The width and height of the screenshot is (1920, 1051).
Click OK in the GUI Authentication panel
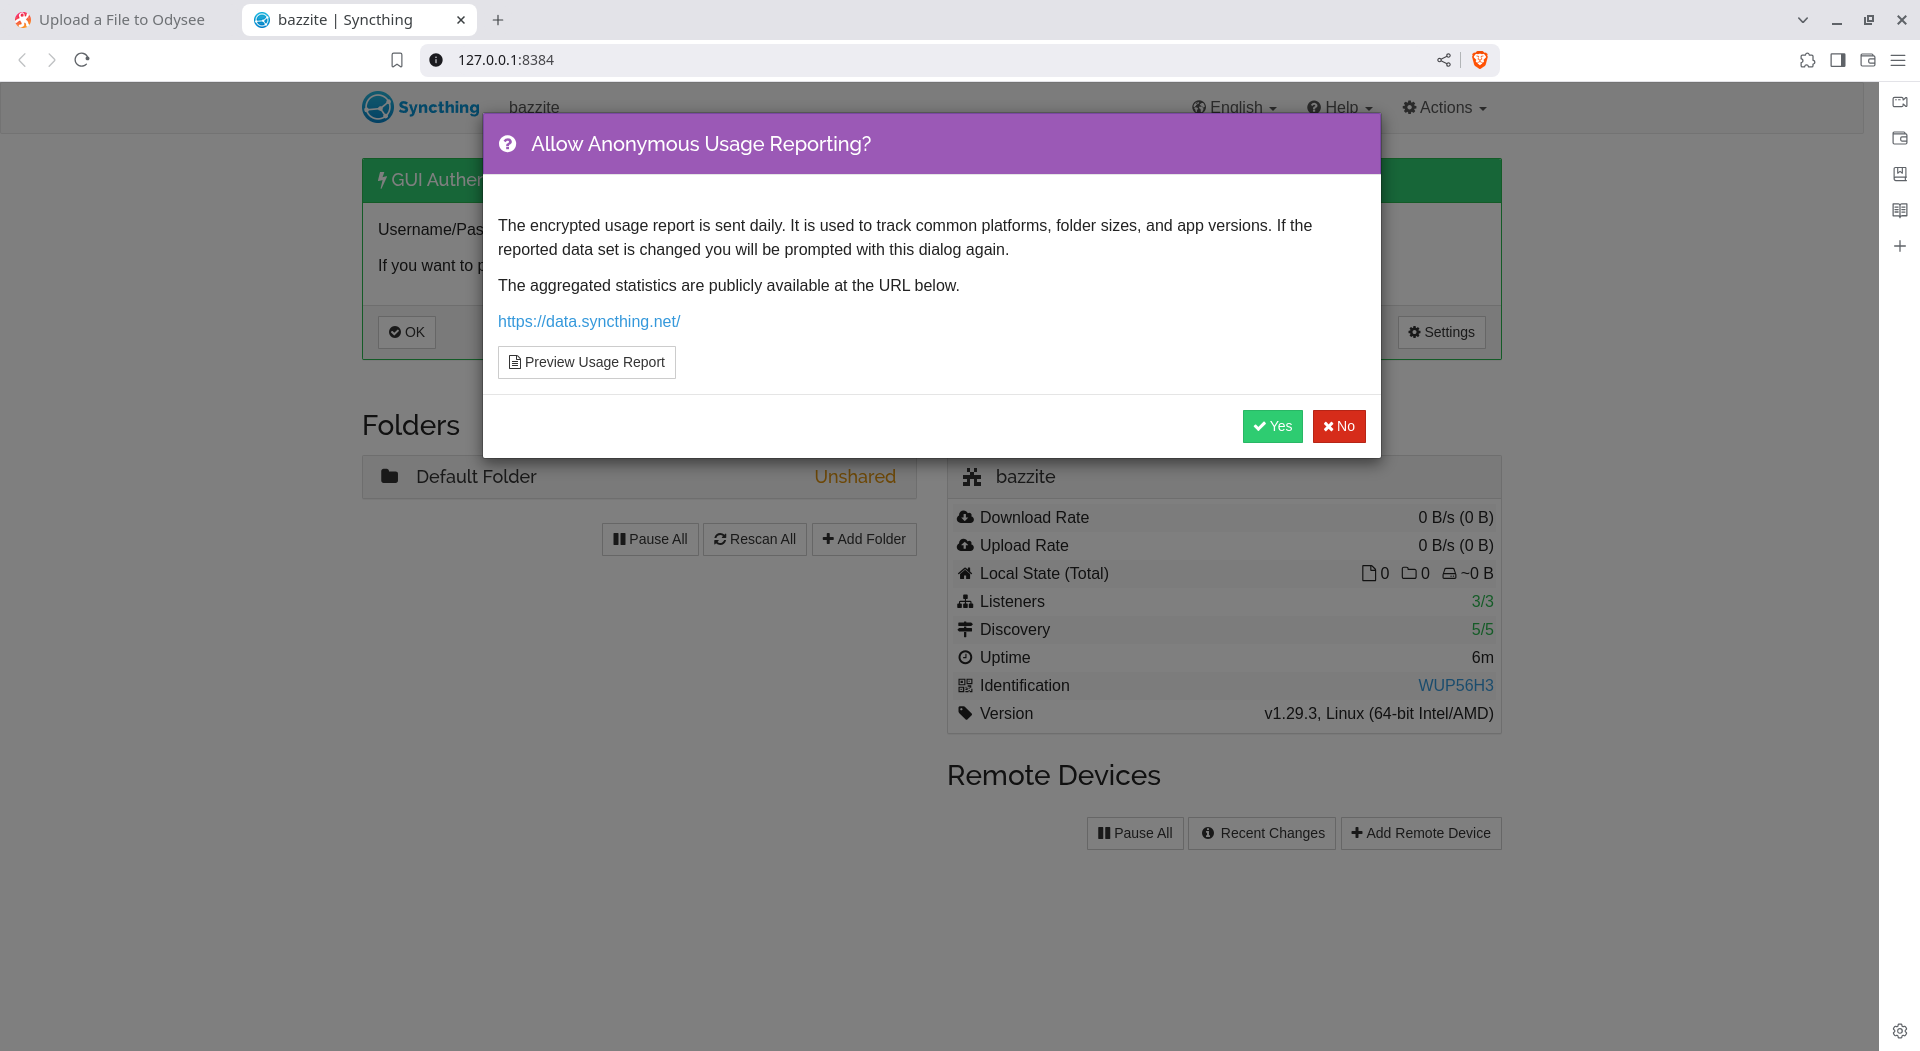[x=407, y=332]
